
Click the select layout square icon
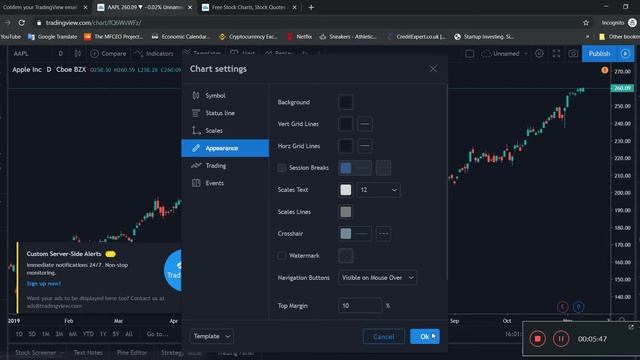click(x=470, y=53)
